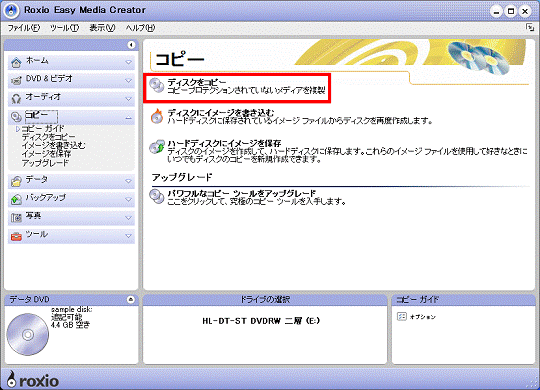Select ディスクをコピー in sidebar list
This screenshot has width=540, height=390.
coord(48,137)
